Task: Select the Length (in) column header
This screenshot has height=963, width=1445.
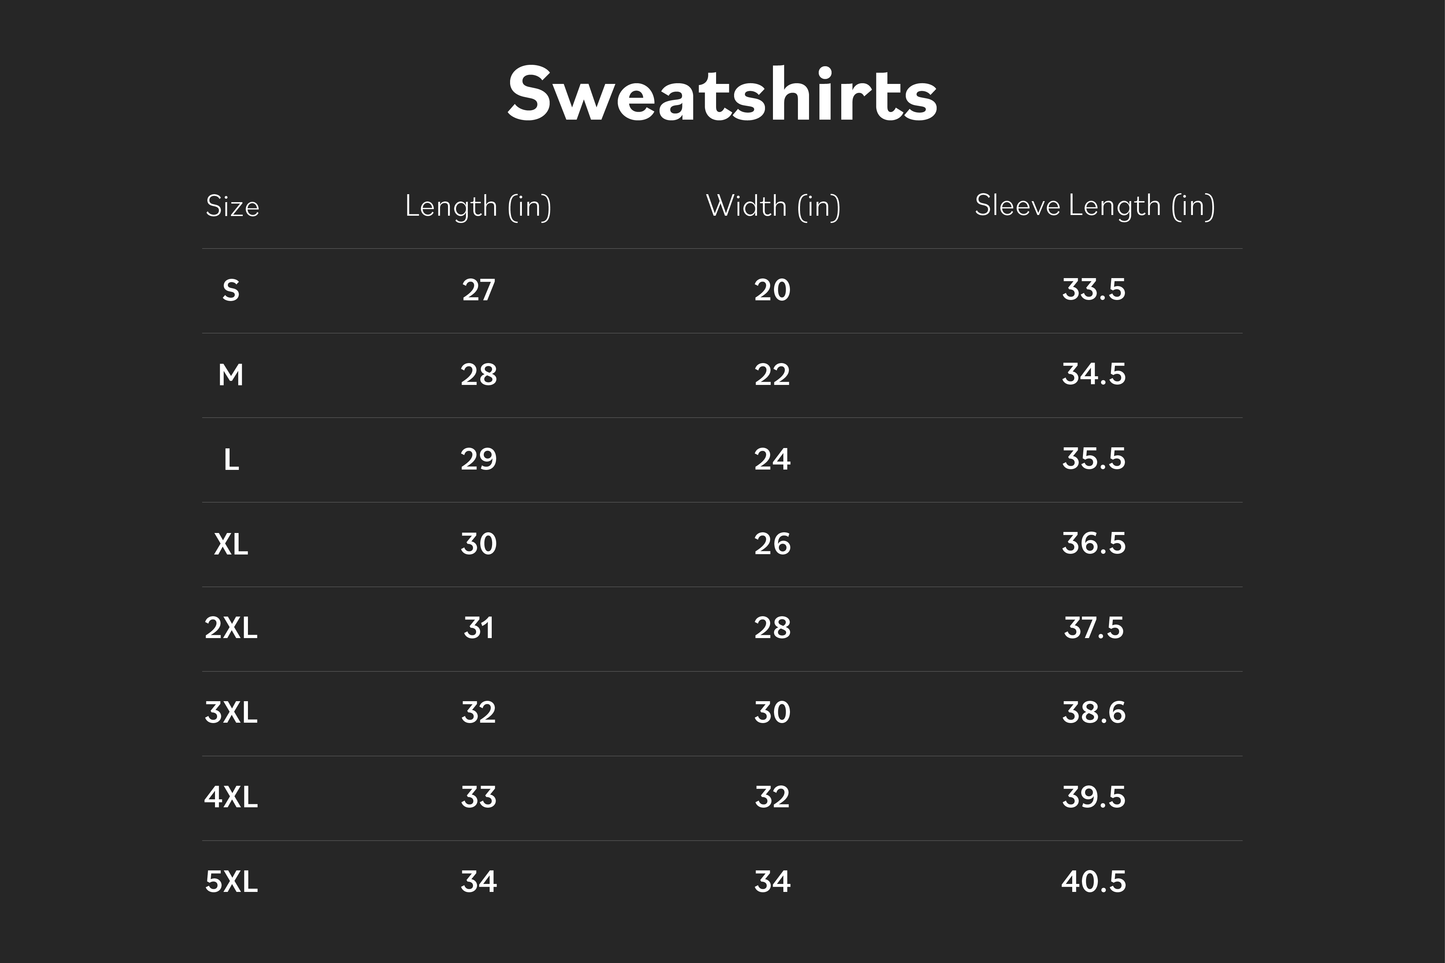Action: pyautogui.click(x=478, y=206)
